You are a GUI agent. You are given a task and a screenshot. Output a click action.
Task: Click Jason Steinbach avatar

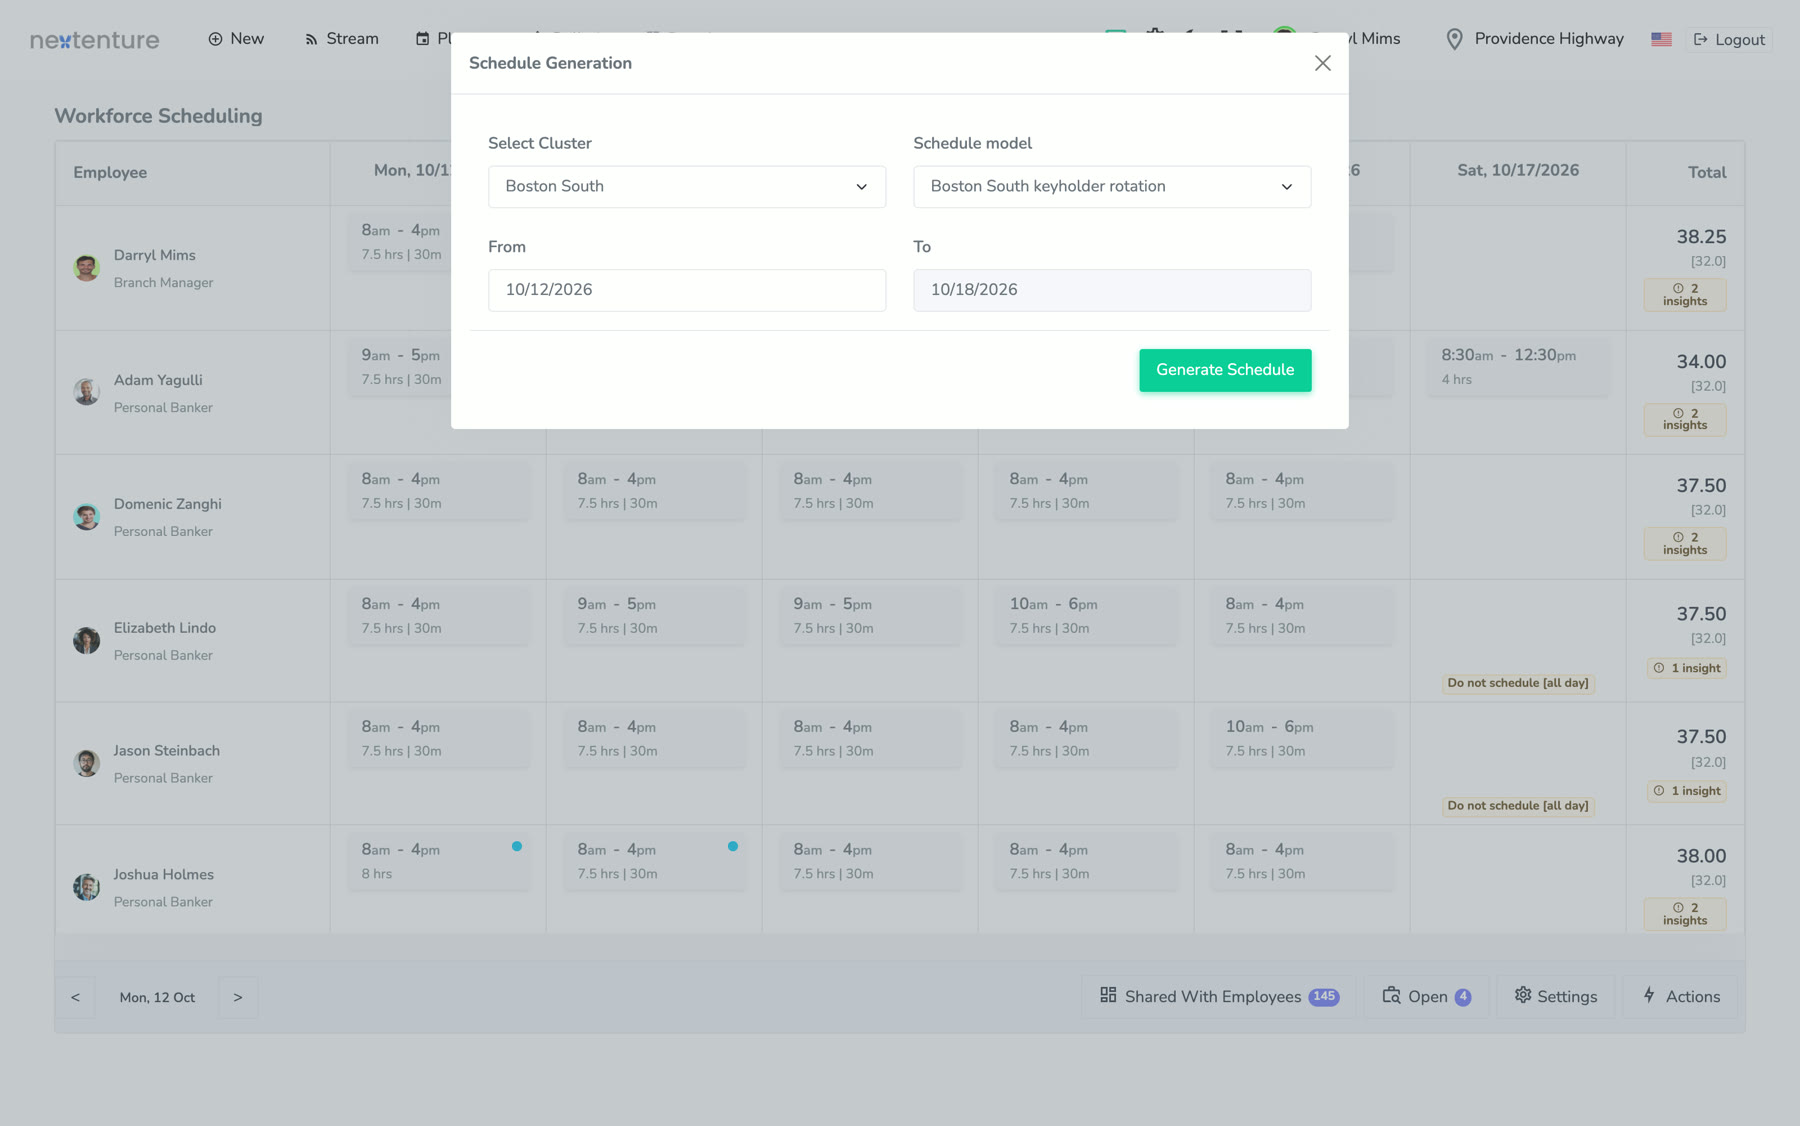[87, 763]
